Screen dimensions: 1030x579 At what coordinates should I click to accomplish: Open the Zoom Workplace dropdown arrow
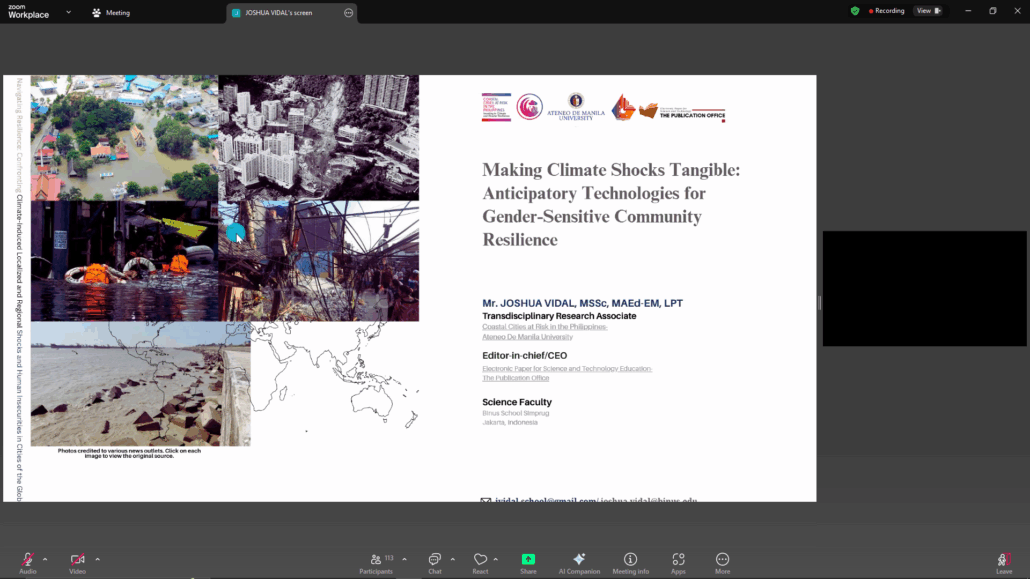68,12
